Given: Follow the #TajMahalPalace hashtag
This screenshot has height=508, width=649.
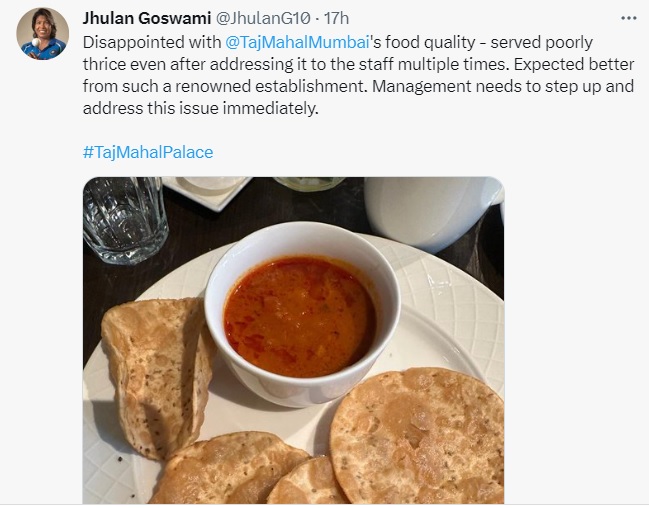Looking at the screenshot, I should 147,152.
